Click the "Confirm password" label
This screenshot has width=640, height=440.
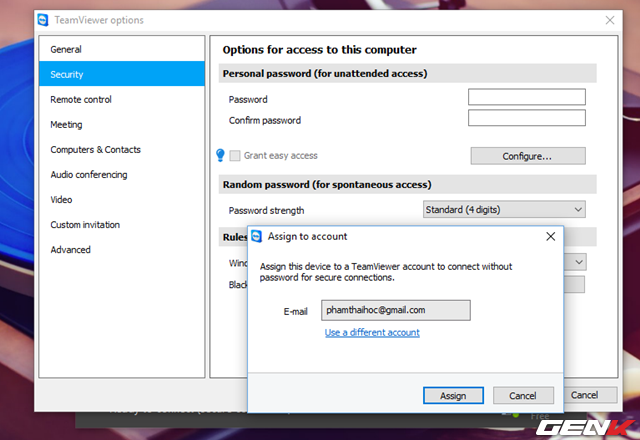click(264, 120)
